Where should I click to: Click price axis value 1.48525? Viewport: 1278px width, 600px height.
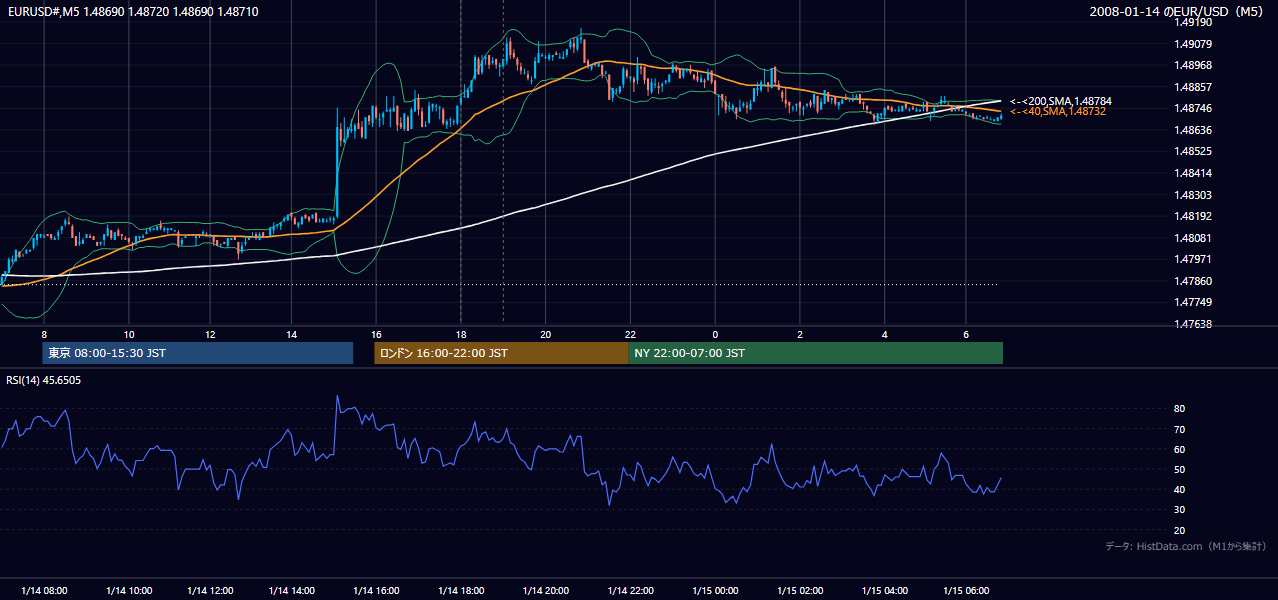[1194, 151]
